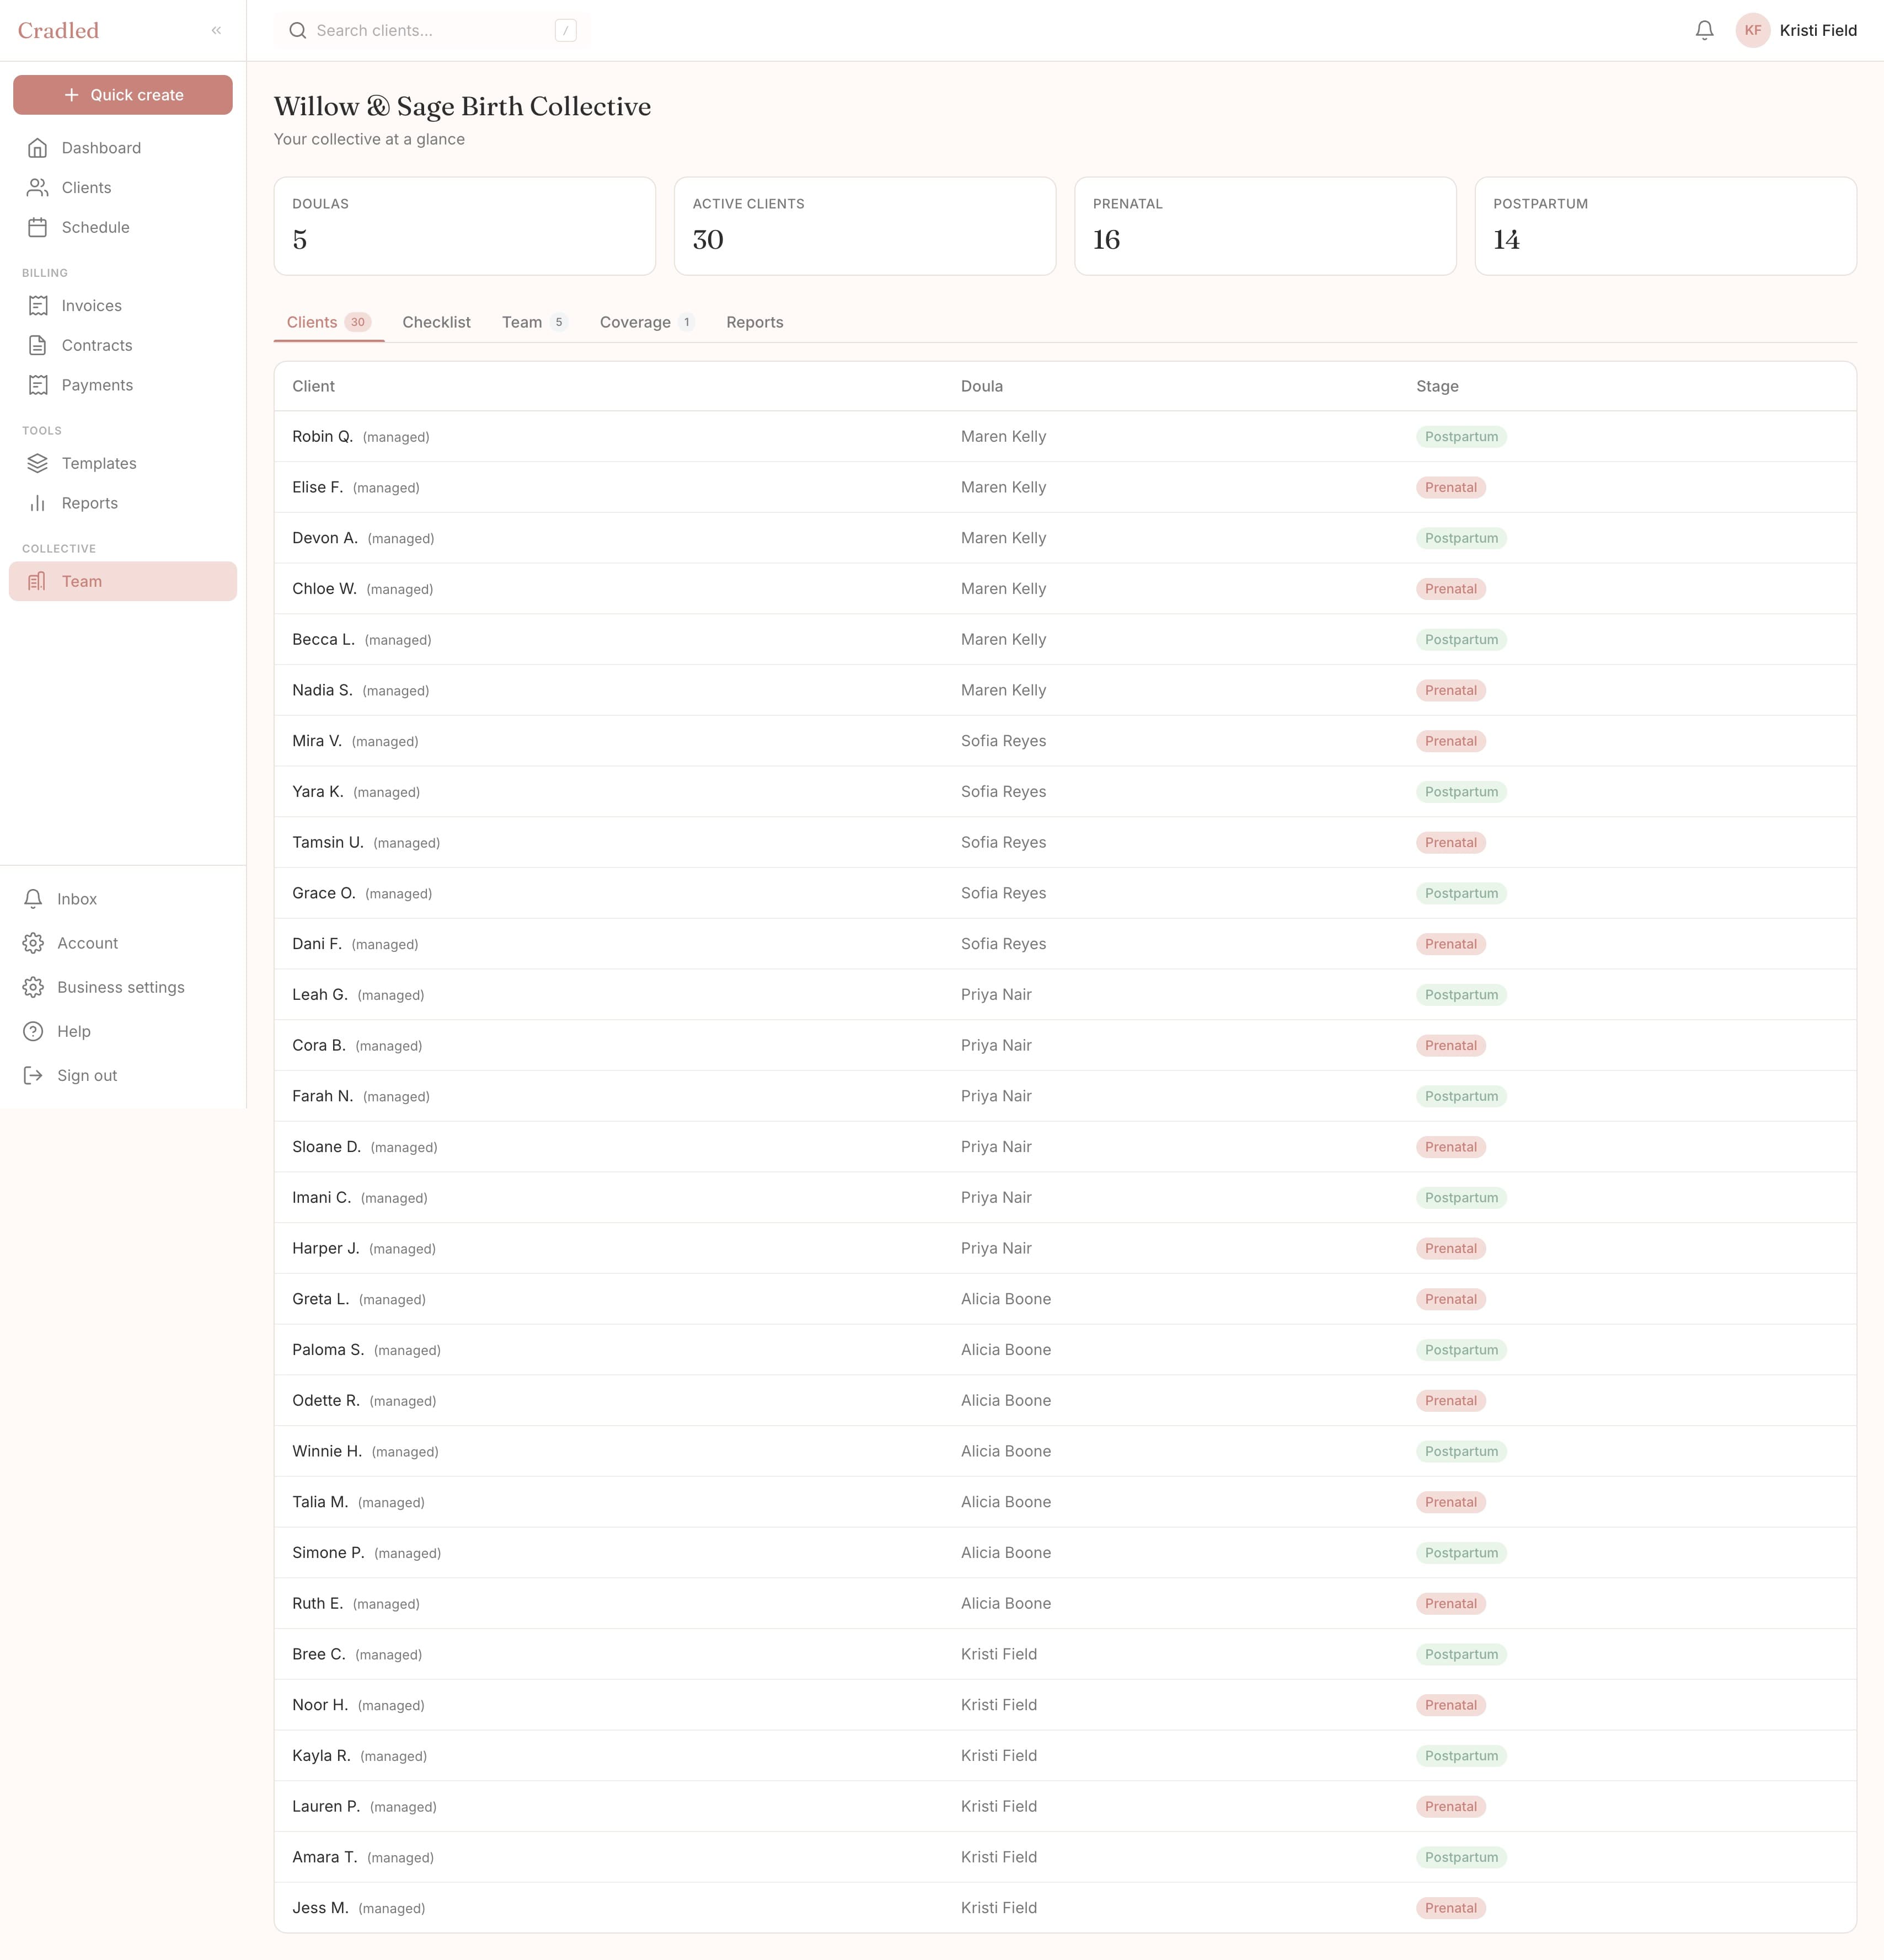The height and width of the screenshot is (1960, 1884).
Task: Click the Clients people icon
Action: [38, 188]
